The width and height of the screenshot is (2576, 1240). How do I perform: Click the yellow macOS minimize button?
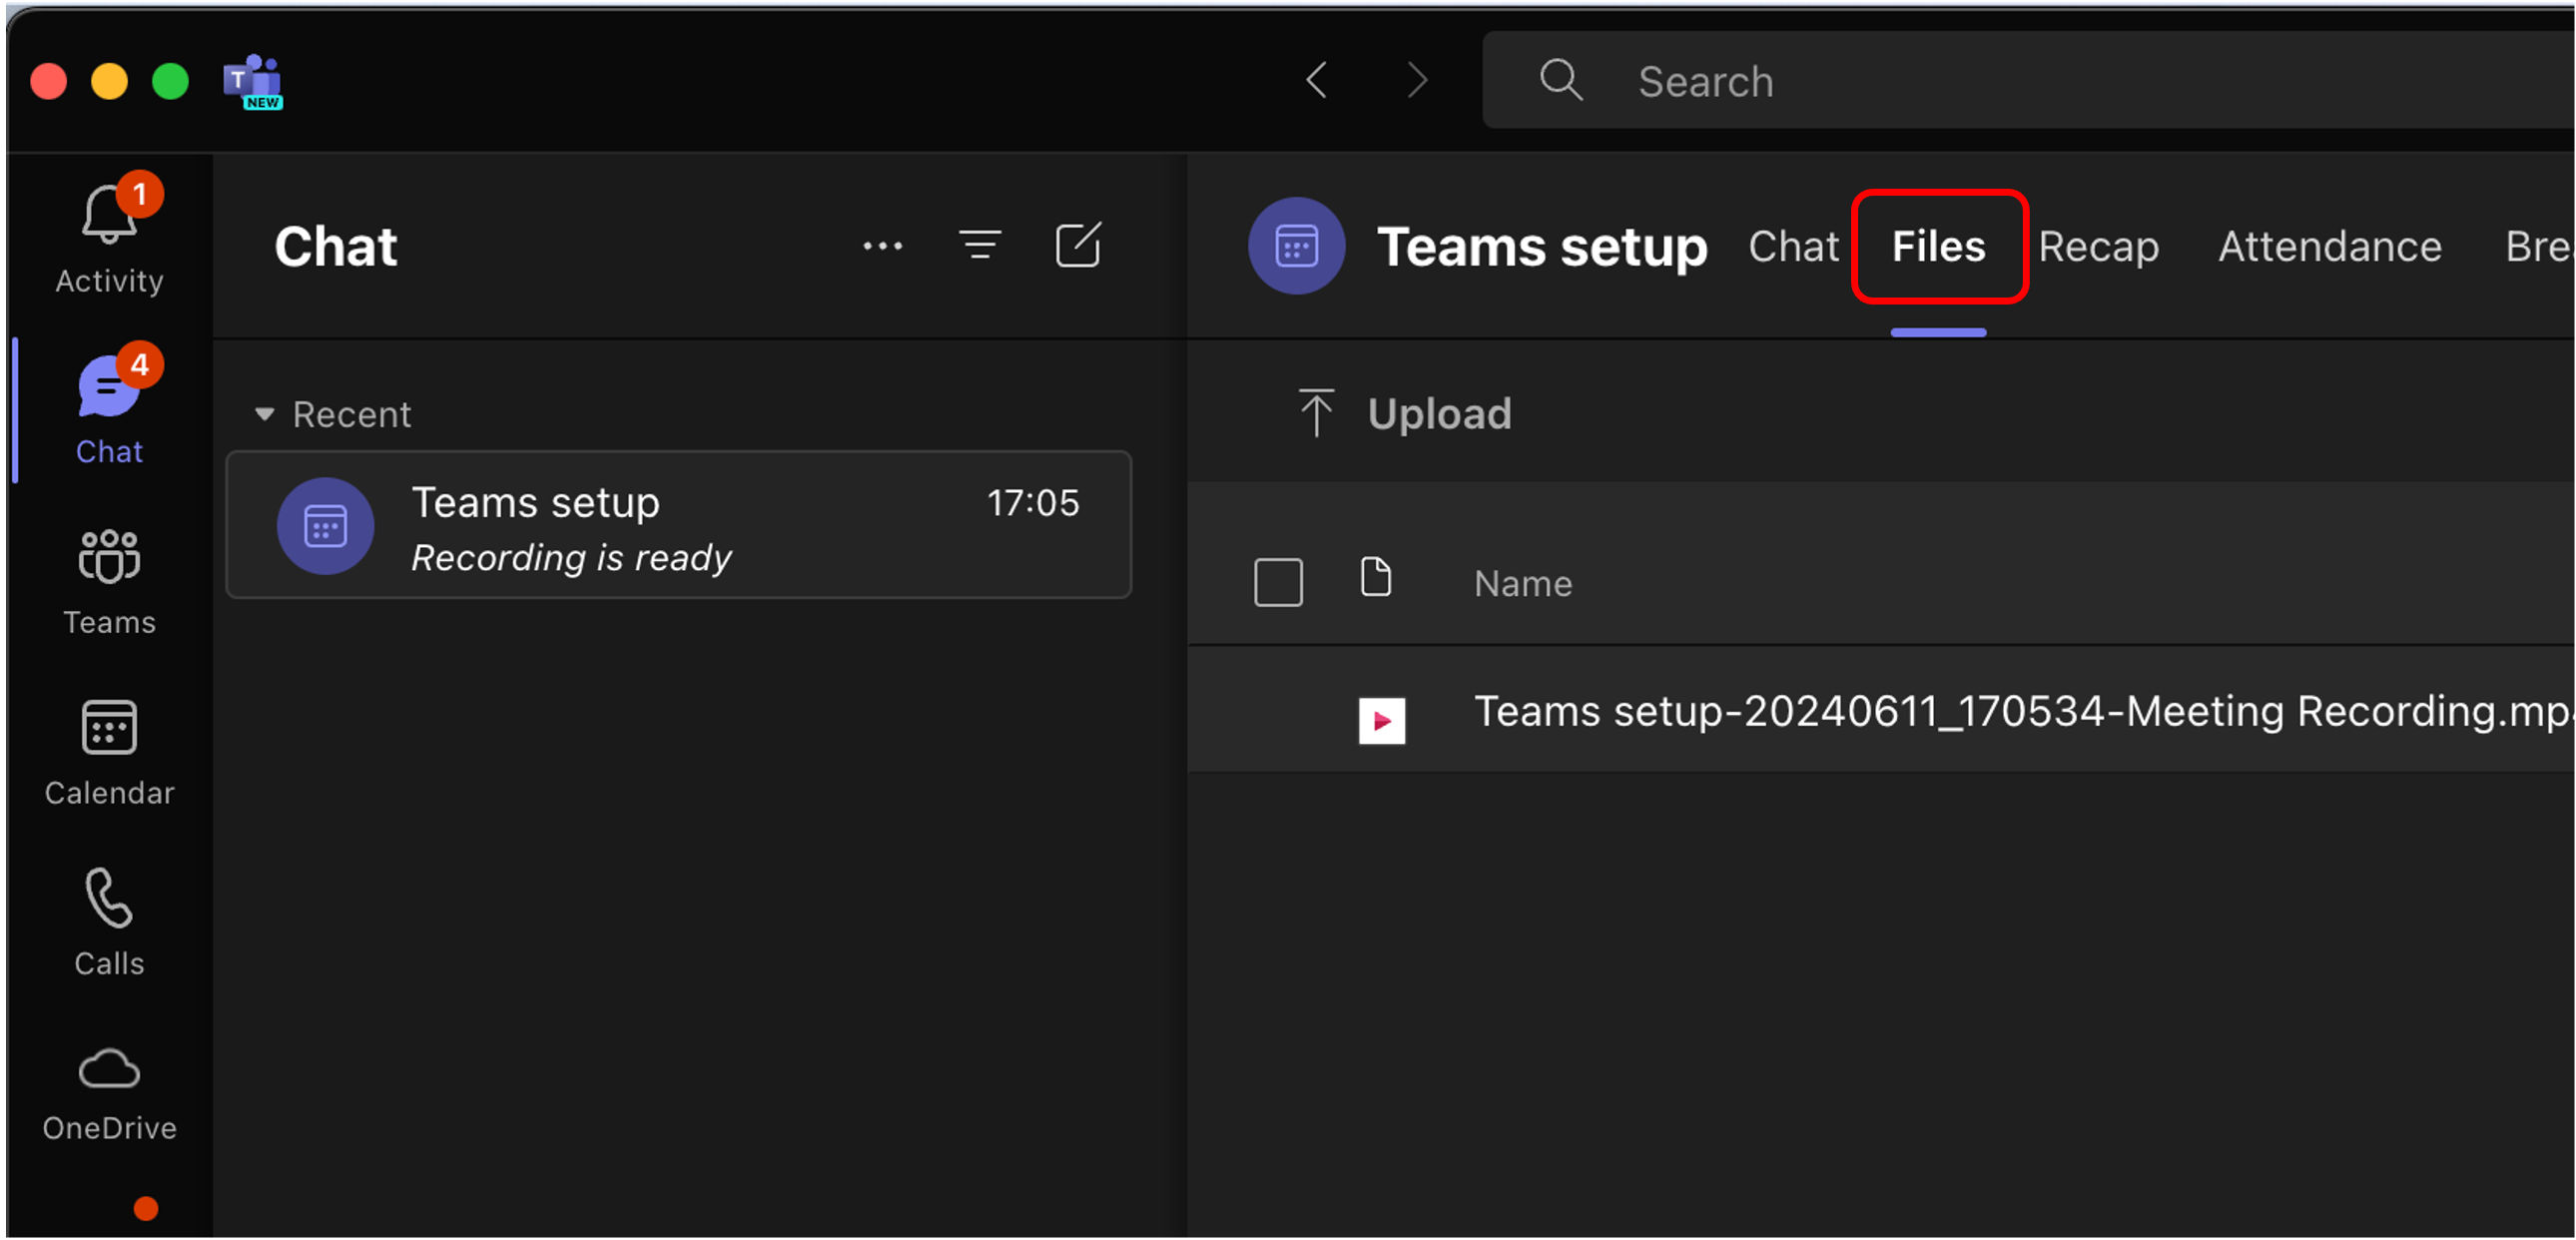[109, 81]
